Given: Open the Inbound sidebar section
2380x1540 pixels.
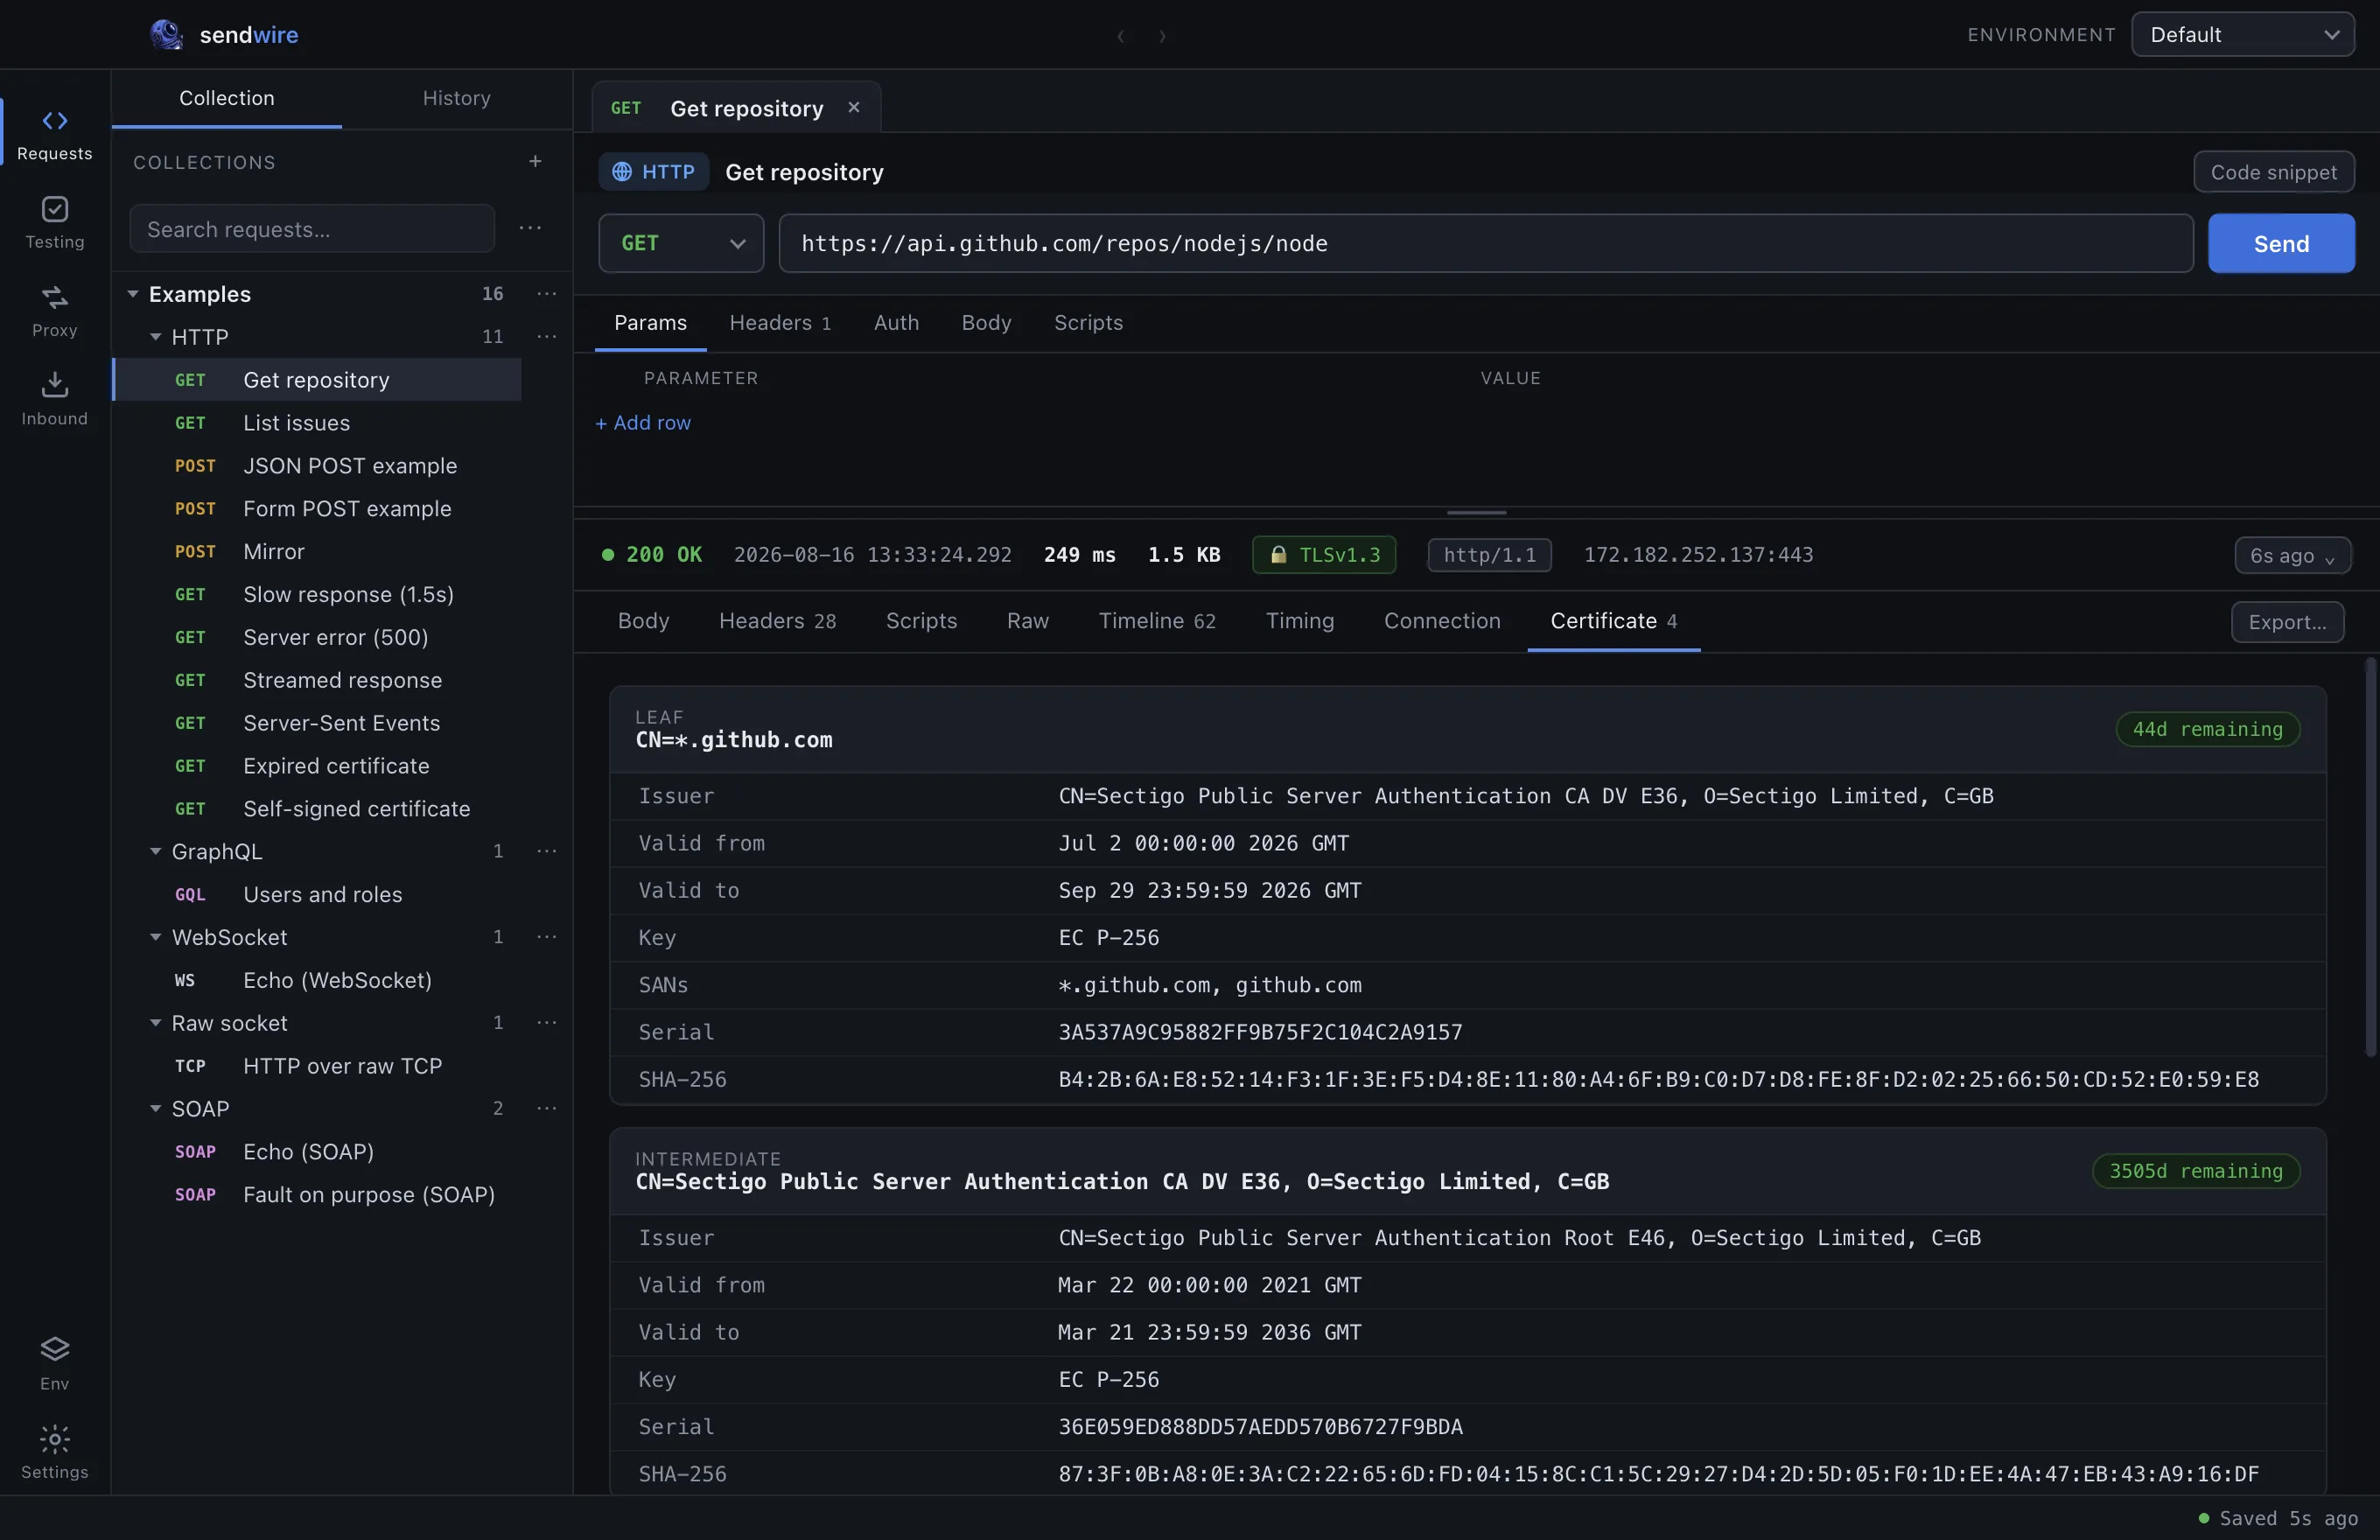Looking at the screenshot, I should pos(54,398).
